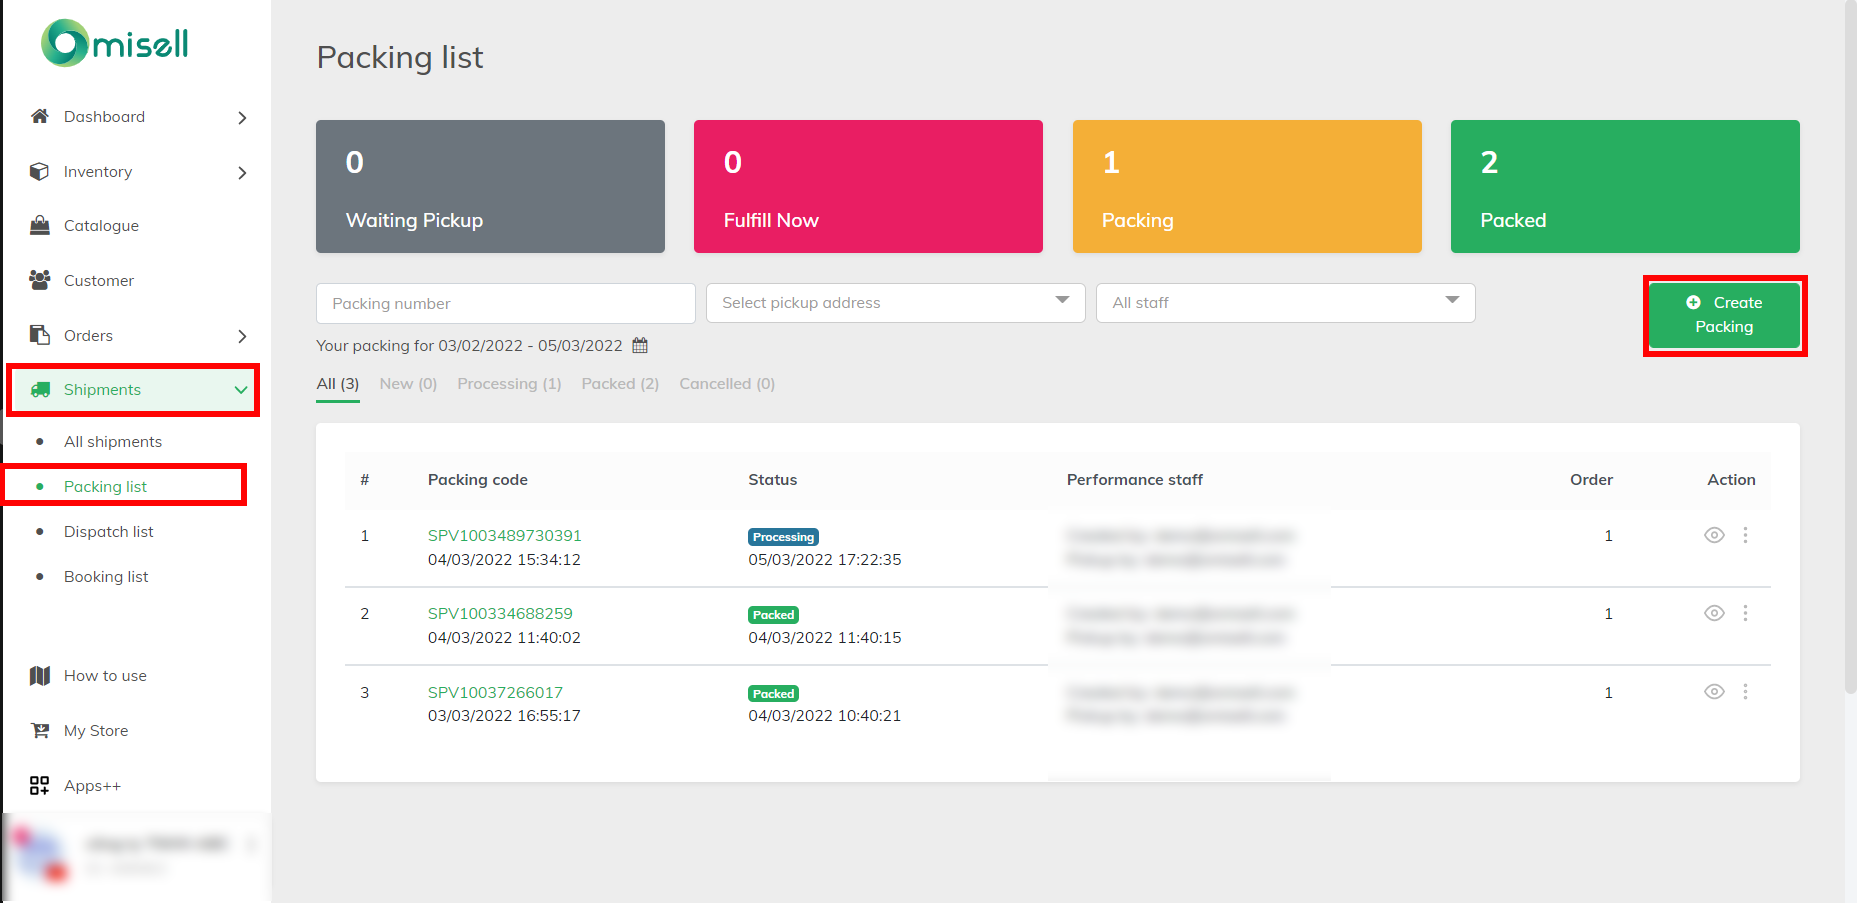Click the page vertical scrollbar
The image size is (1857, 903).
point(1850,346)
